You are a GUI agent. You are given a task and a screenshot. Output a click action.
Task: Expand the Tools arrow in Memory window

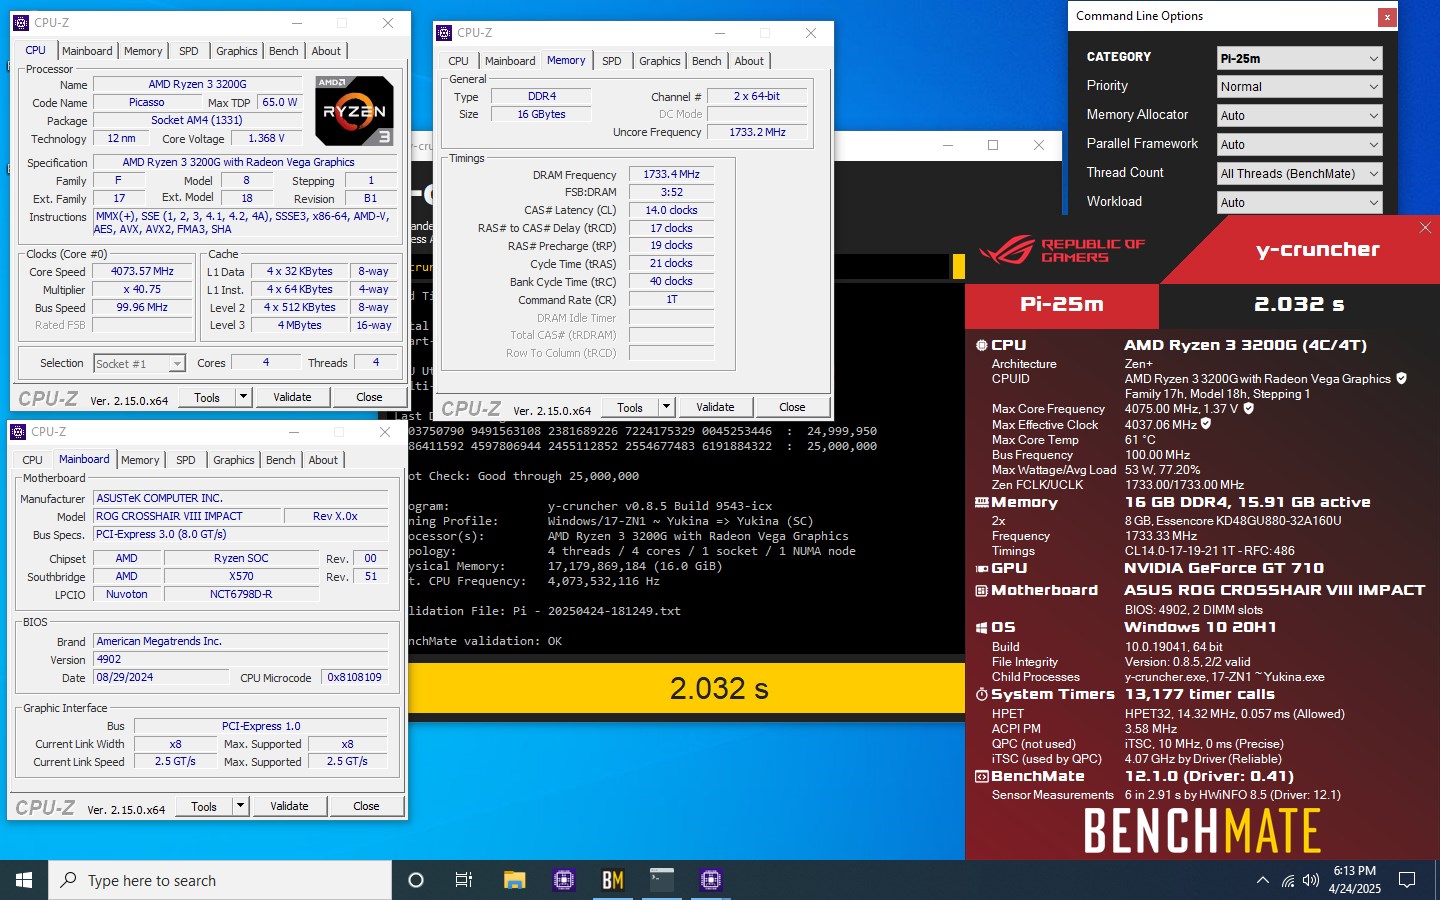tap(666, 407)
